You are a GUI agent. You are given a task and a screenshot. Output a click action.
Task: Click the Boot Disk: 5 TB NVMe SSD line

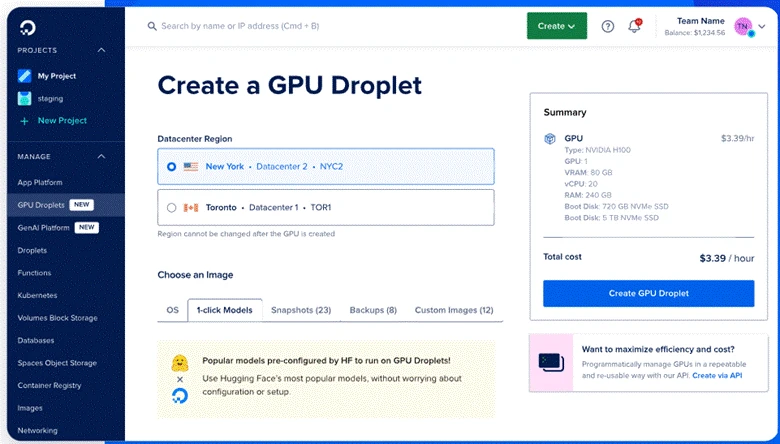611,218
